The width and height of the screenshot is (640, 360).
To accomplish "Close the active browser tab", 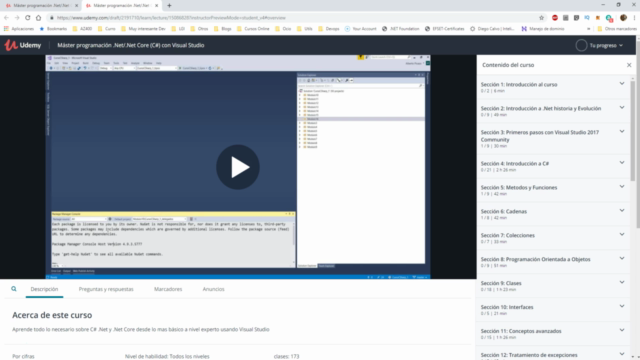I will [156, 6].
